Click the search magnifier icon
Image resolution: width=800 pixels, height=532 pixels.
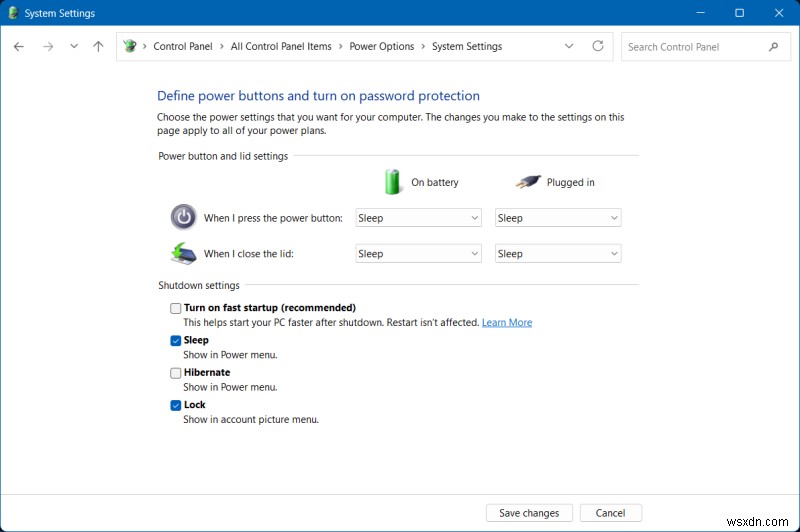(x=773, y=46)
